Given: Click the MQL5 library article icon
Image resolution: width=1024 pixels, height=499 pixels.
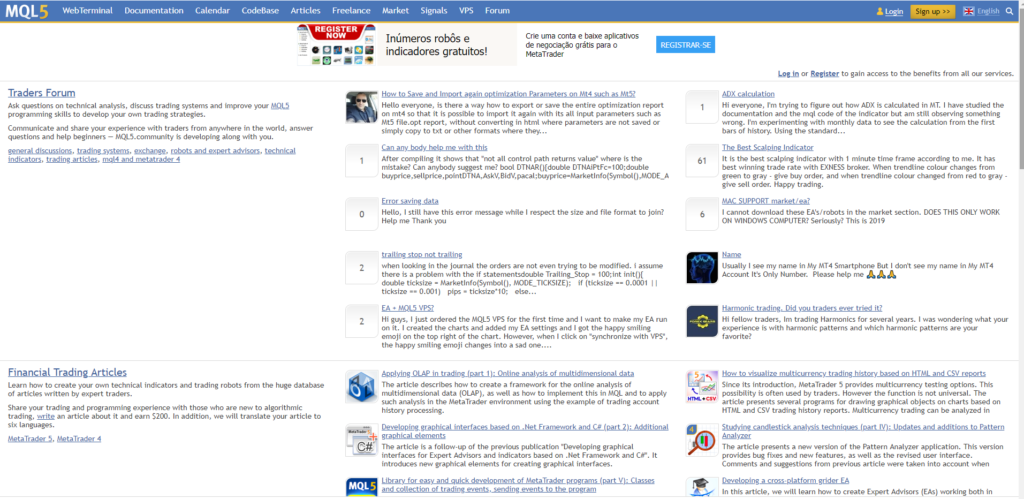Looking at the screenshot, I should (361, 488).
